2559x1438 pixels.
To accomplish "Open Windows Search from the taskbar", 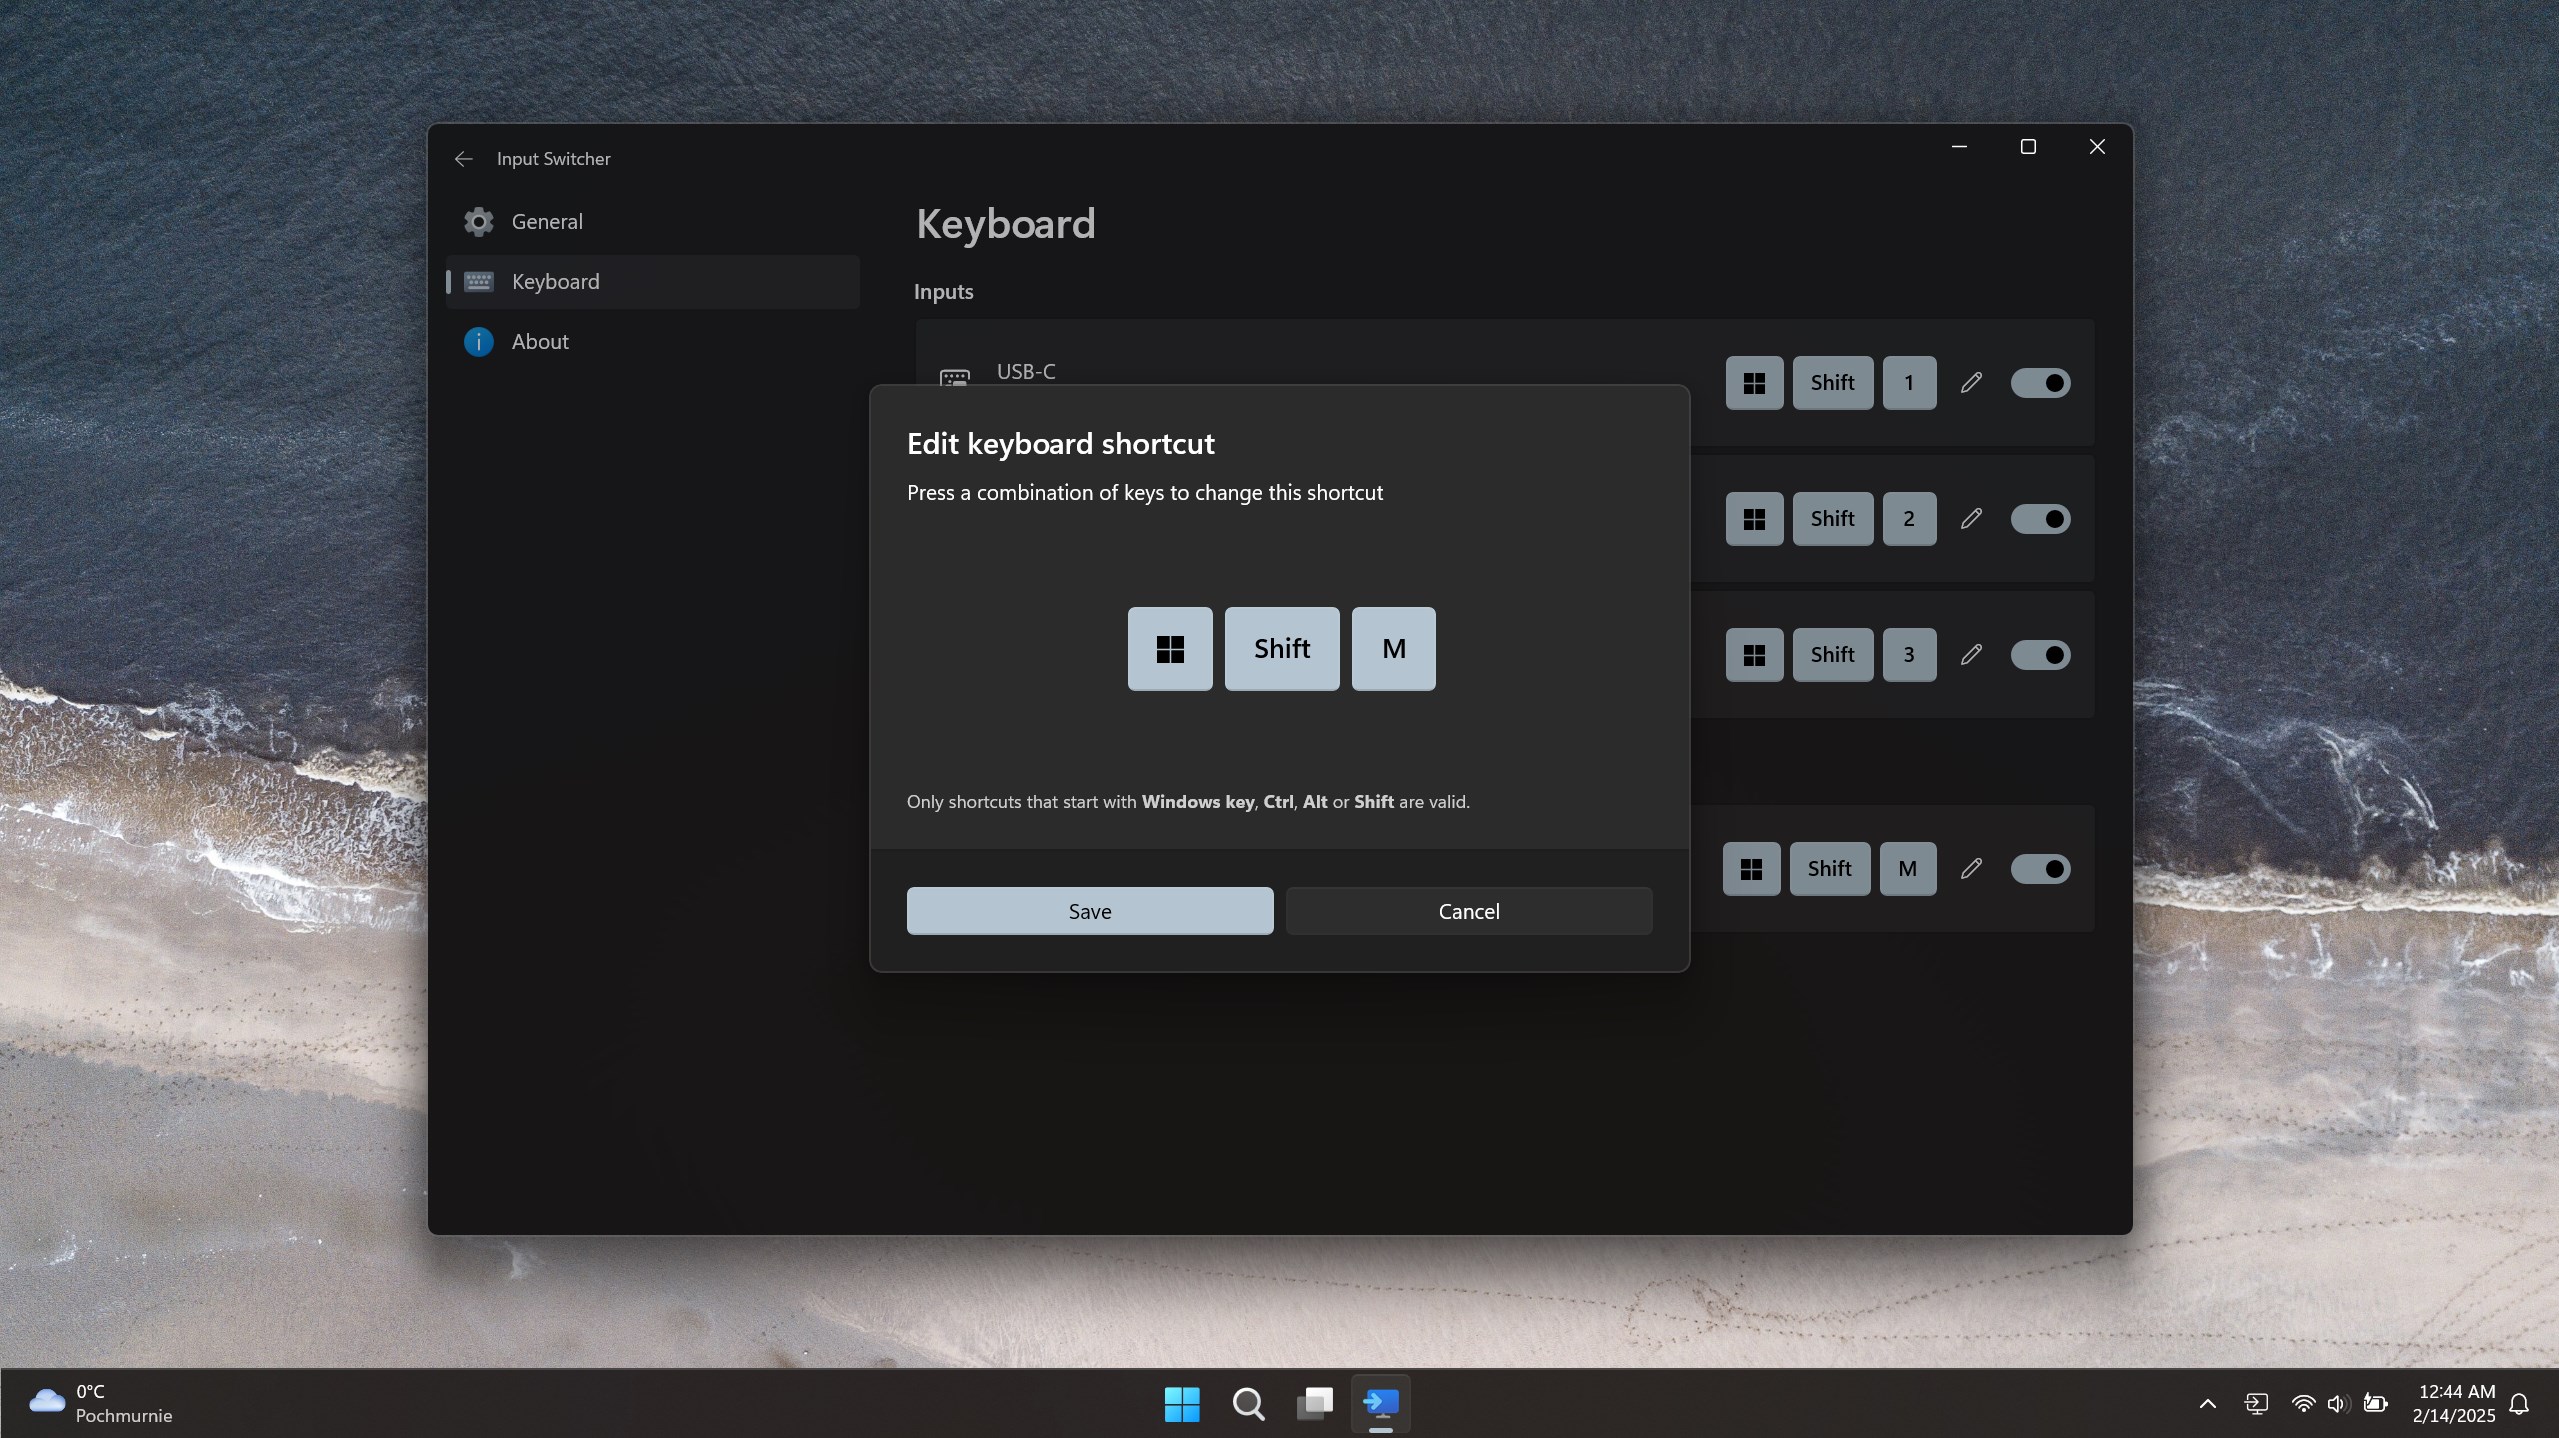I will (x=1247, y=1403).
